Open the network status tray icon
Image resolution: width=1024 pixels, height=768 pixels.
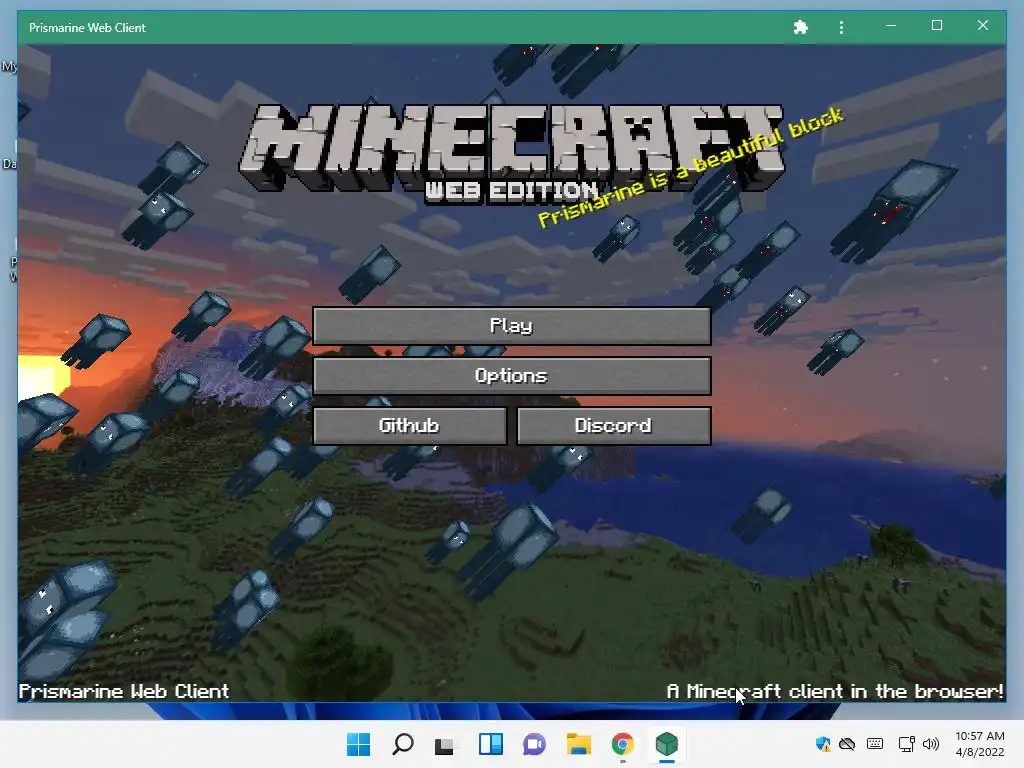[x=906, y=744]
